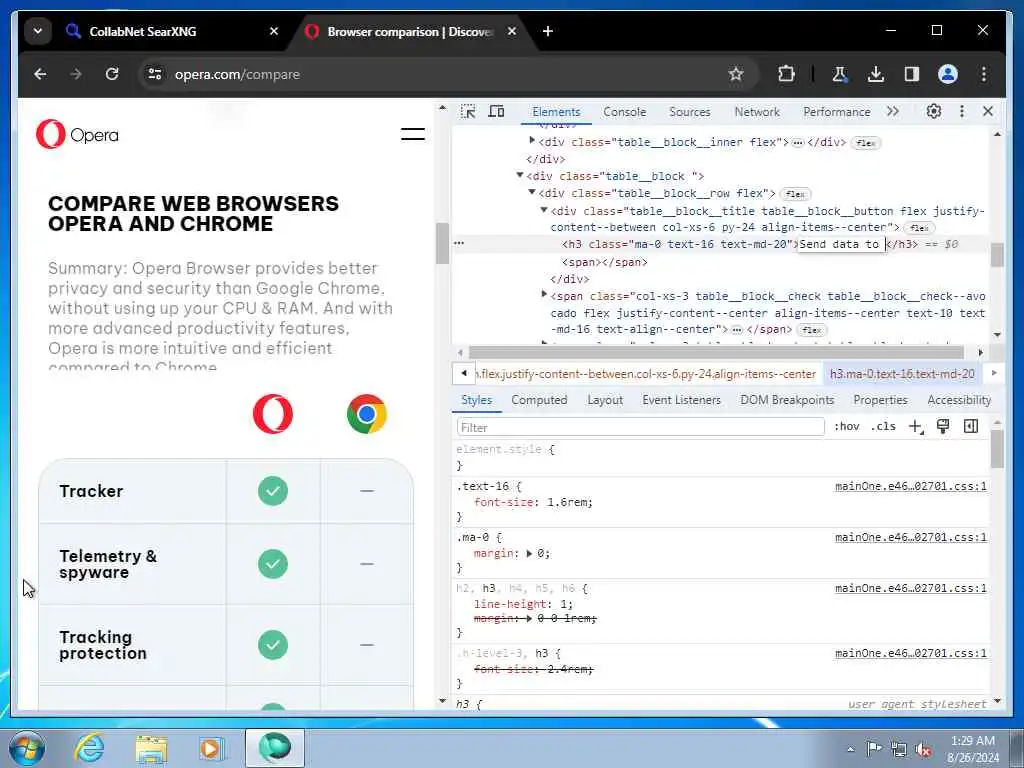The height and width of the screenshot is (768, 1024).
Task: Click the flex badge on table__block__row
Action: pos(795,194)
